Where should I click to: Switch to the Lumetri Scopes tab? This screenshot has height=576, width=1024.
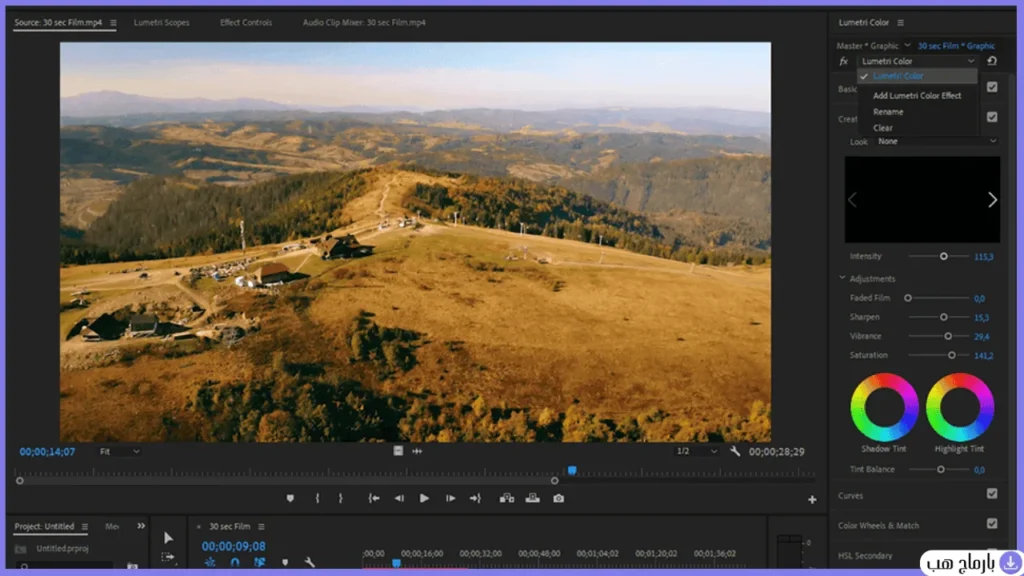(161, 22)
